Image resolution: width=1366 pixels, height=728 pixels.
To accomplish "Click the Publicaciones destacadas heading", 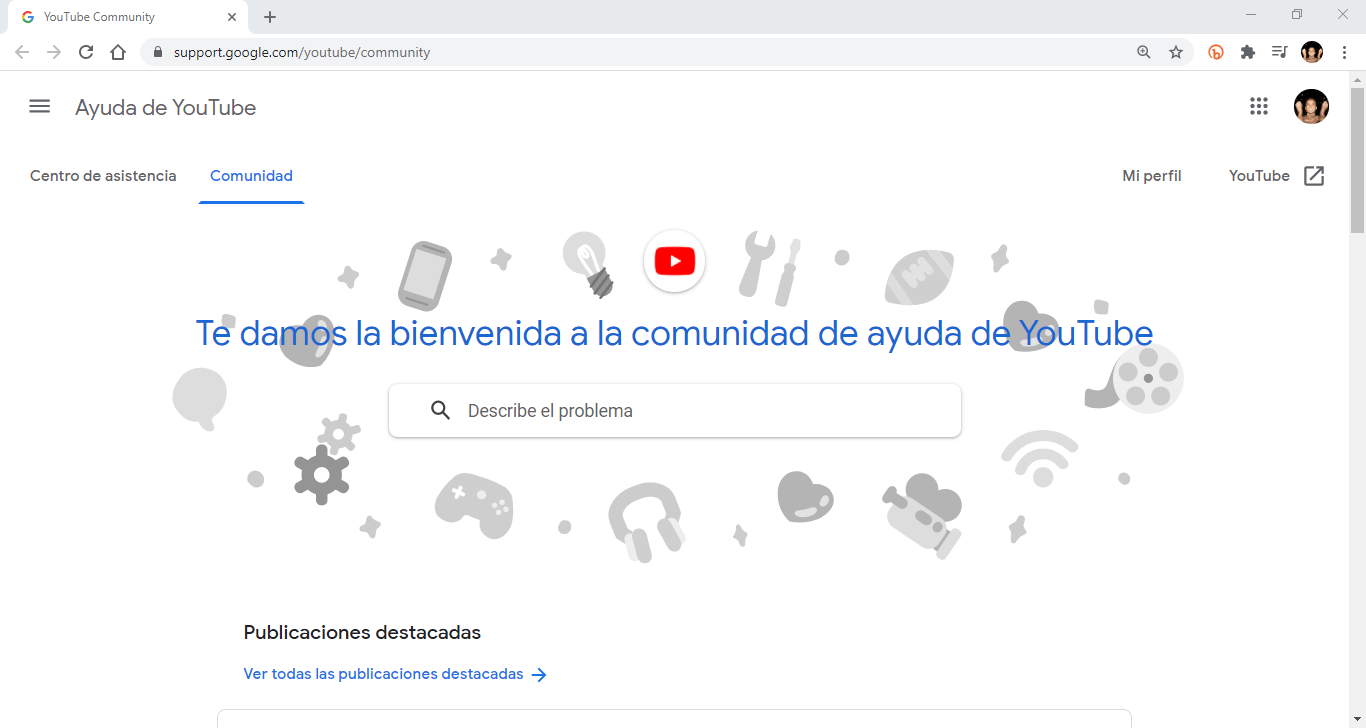I will coord(362,632).
